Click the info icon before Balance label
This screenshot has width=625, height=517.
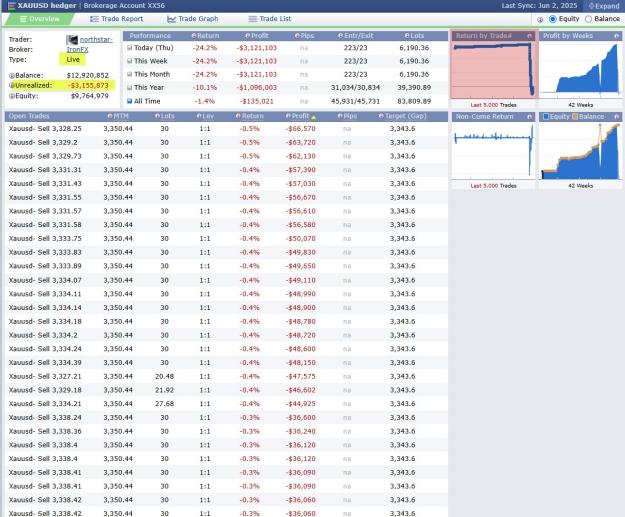pos(12,76)
